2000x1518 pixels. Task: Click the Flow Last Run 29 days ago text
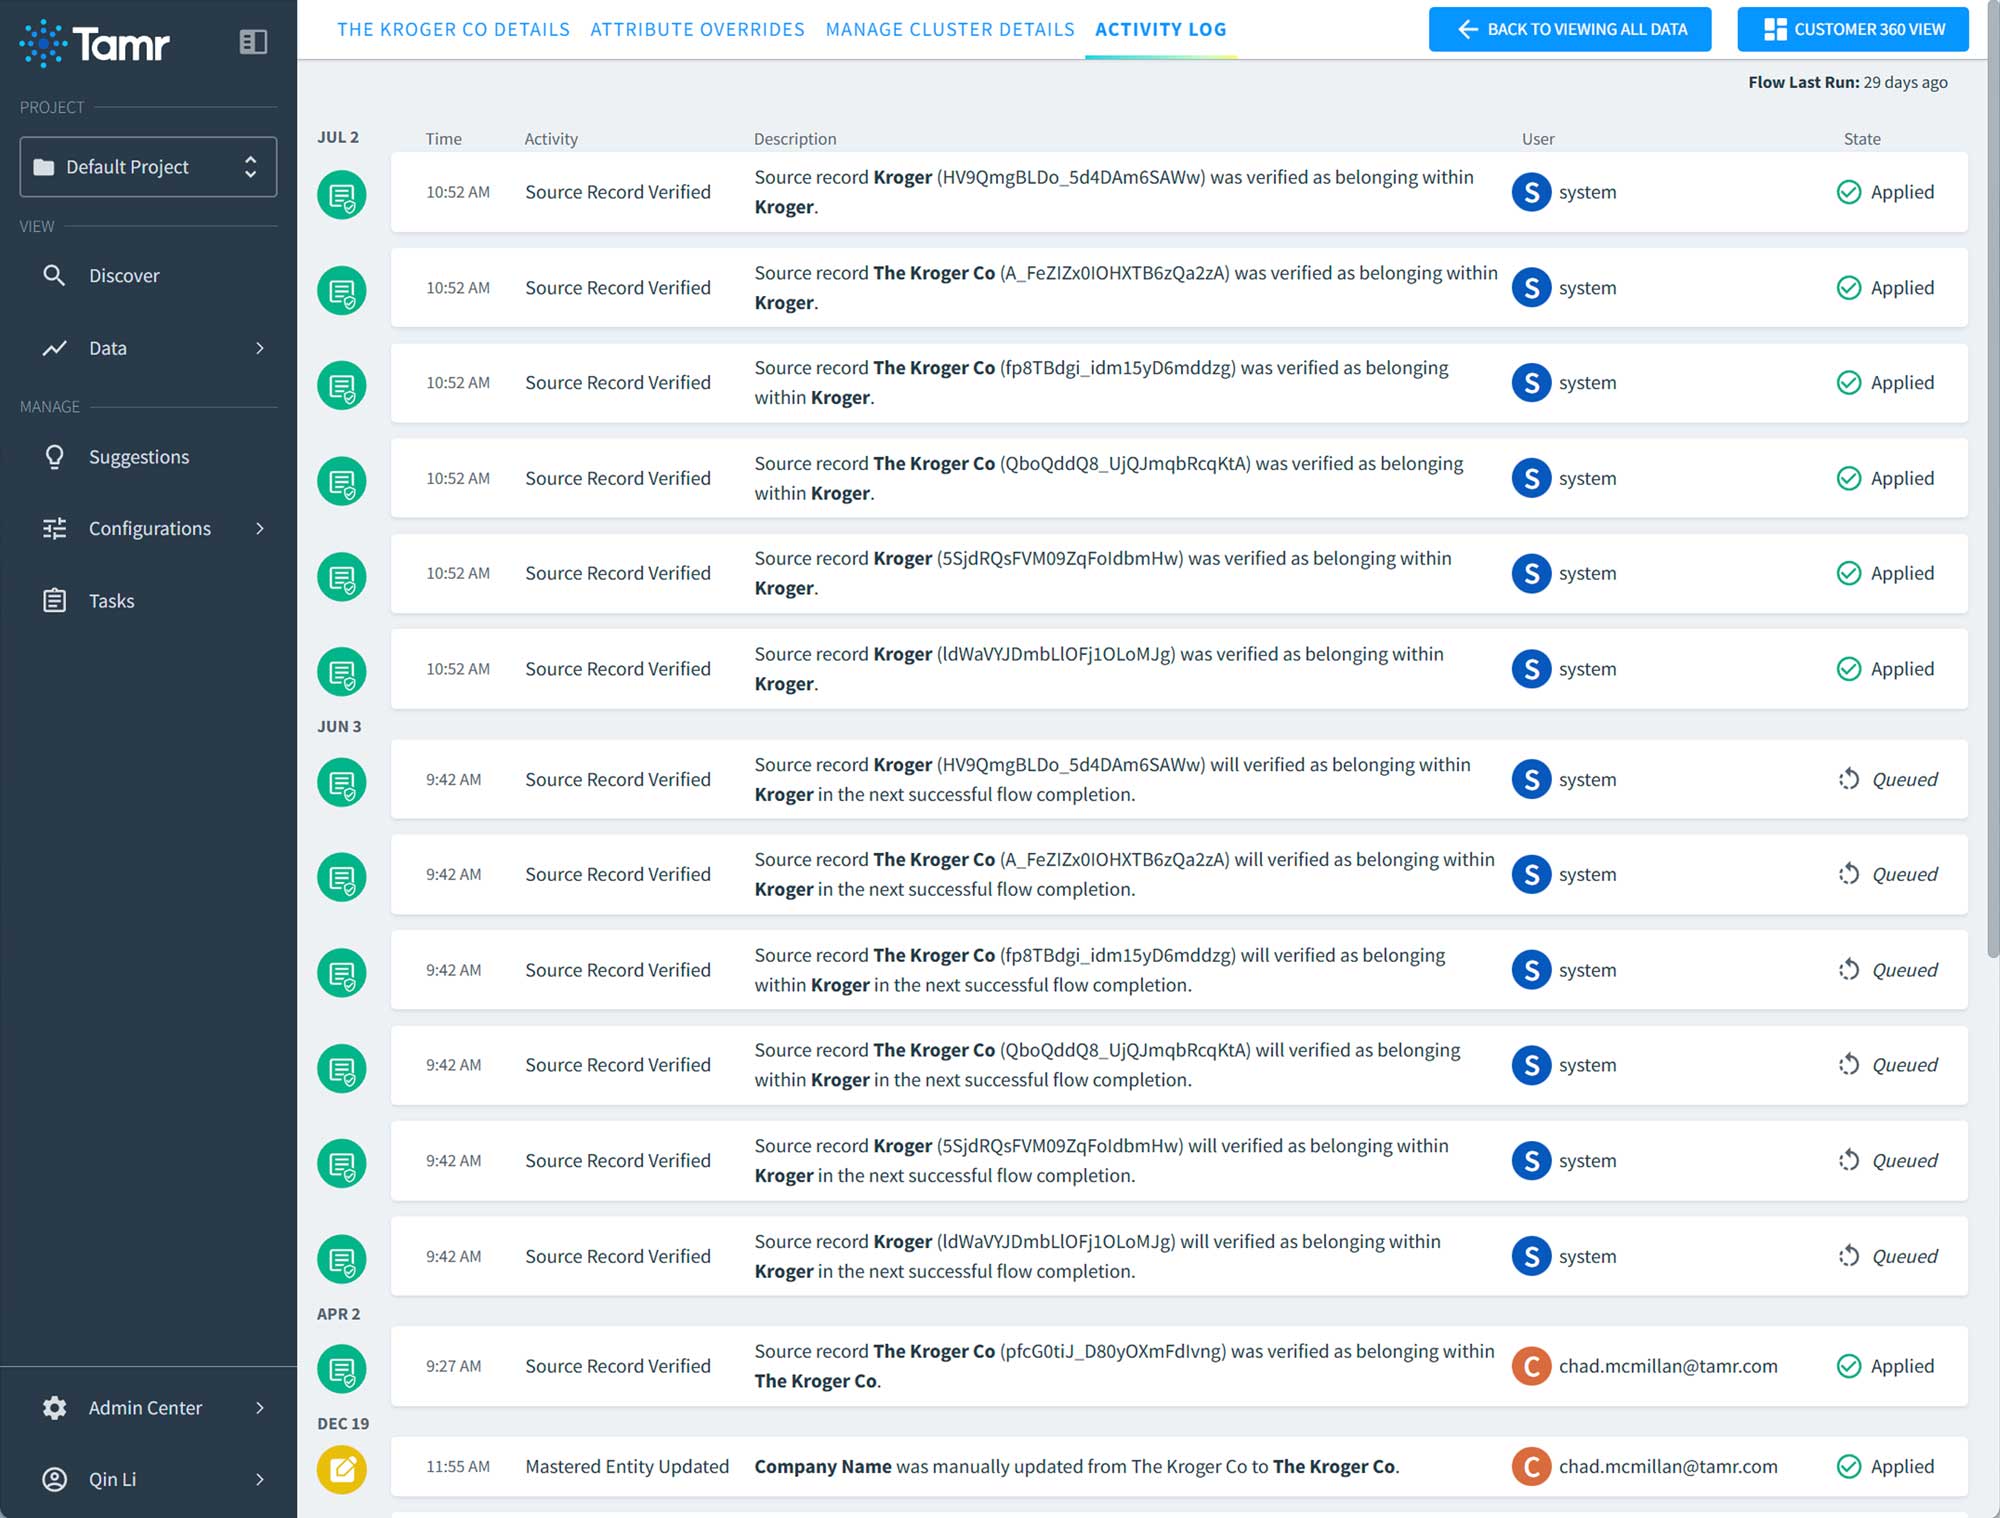pos(1848,82)
